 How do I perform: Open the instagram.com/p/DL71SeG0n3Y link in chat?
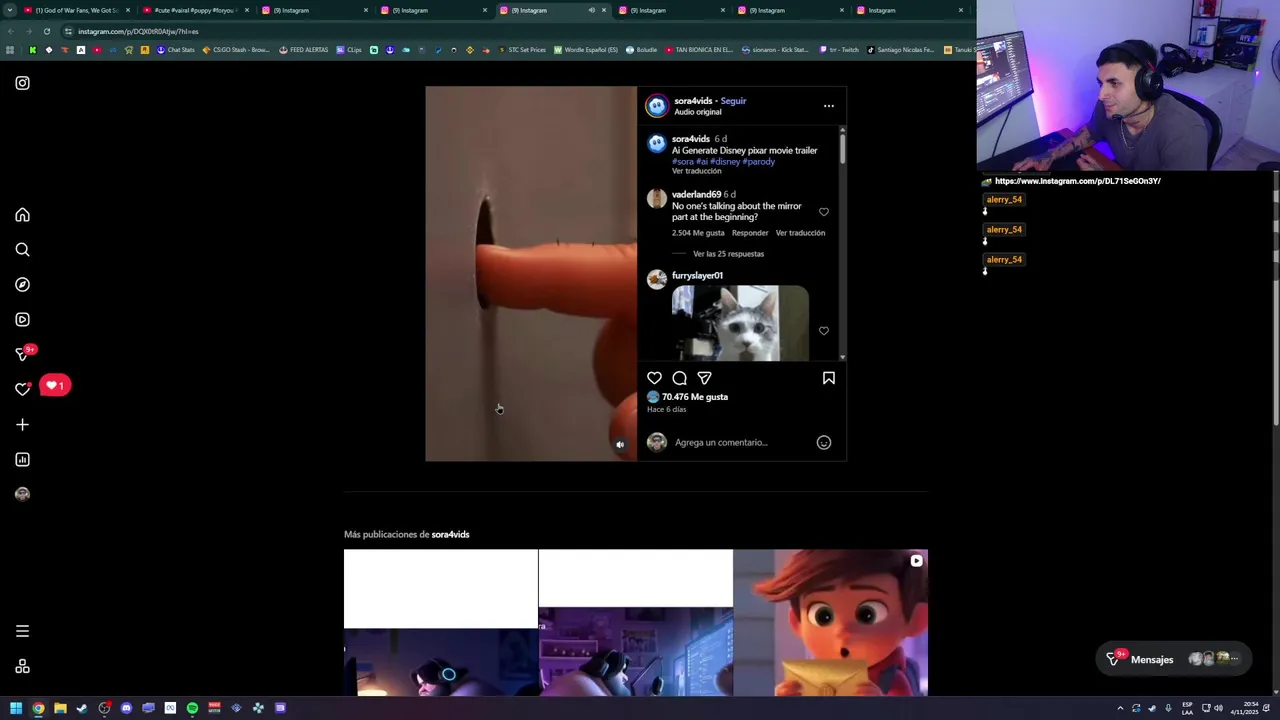(x=1077, y=181)
